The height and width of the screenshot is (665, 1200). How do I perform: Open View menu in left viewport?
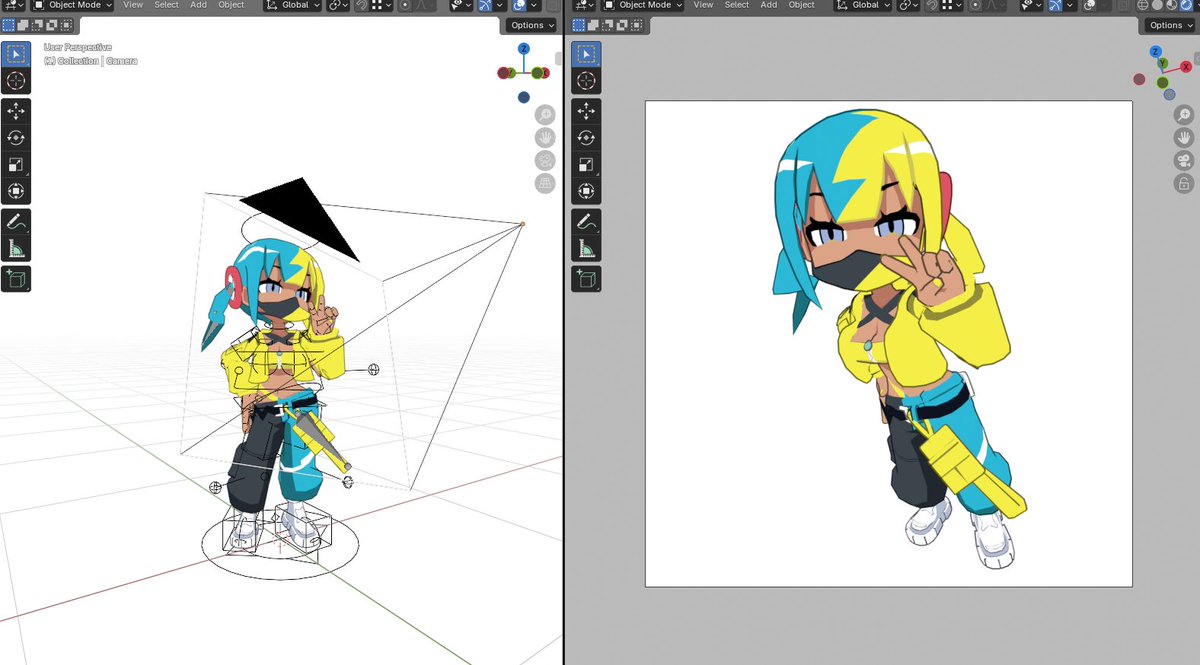(133, 5)
